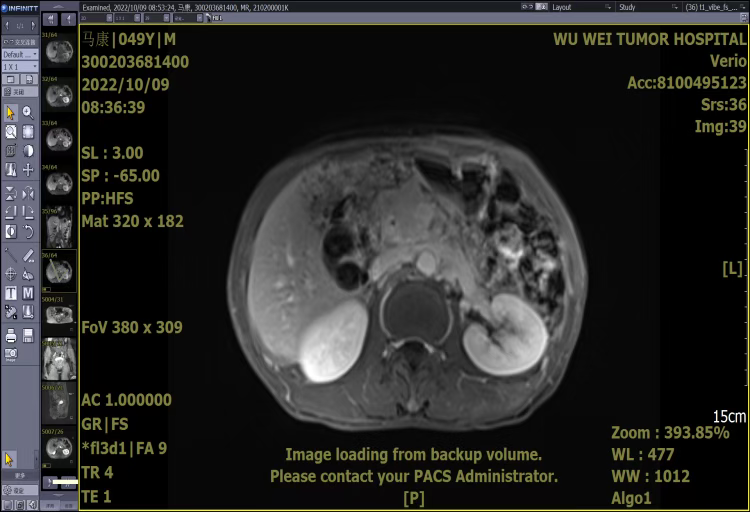Open the Default preset dropdown
The height and width of the screenshot is (512, 750).
[19, 54]
